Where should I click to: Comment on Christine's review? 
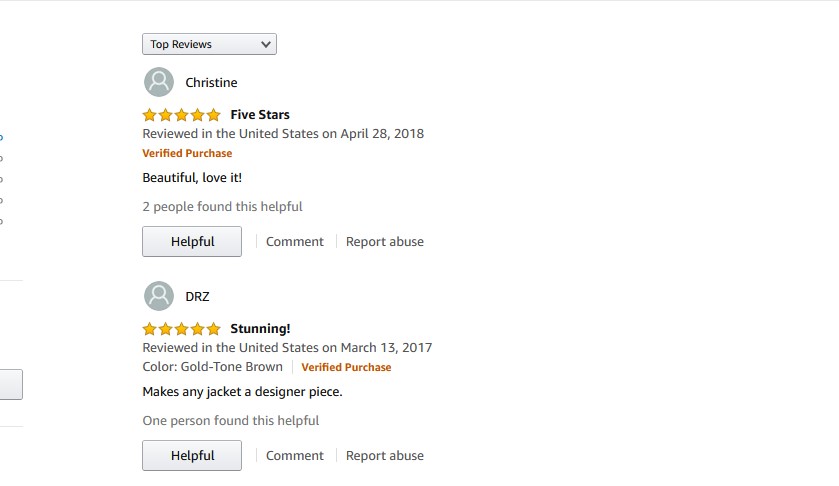coord(295,242)
